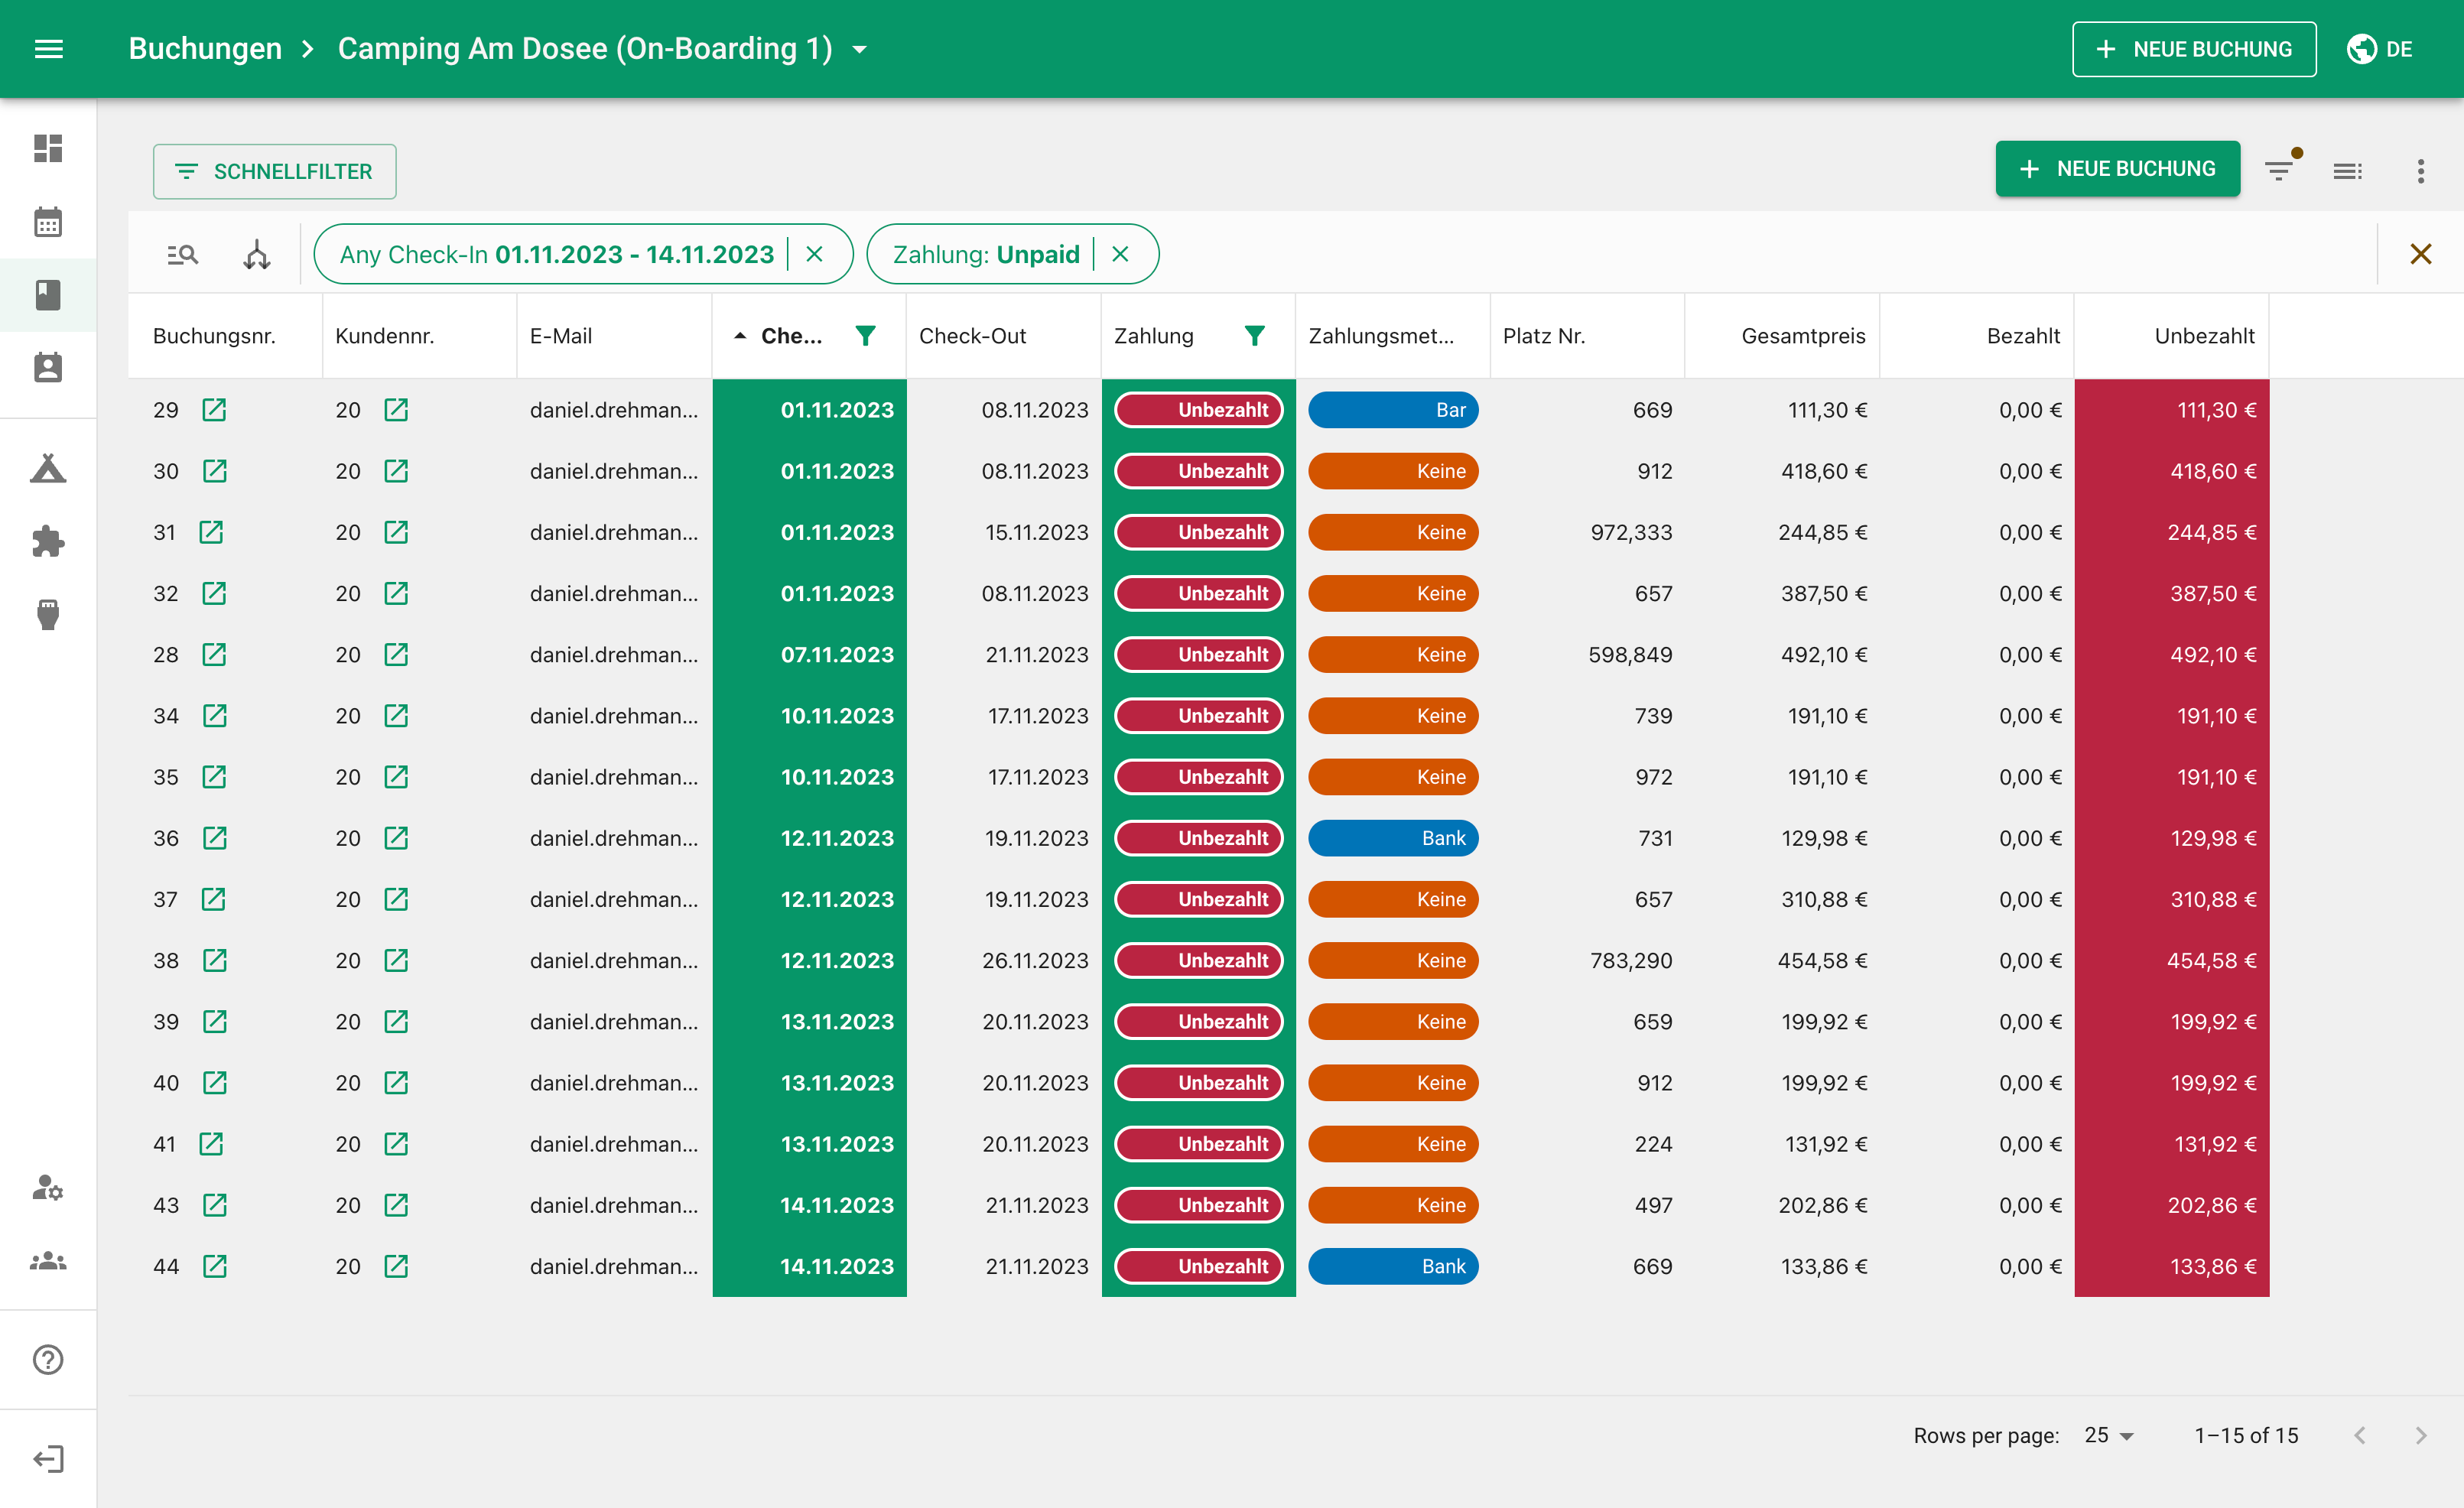Open the three-dot more options menu
The width and height of the screenshot is (2464, 1508).
pos(2420,171)
